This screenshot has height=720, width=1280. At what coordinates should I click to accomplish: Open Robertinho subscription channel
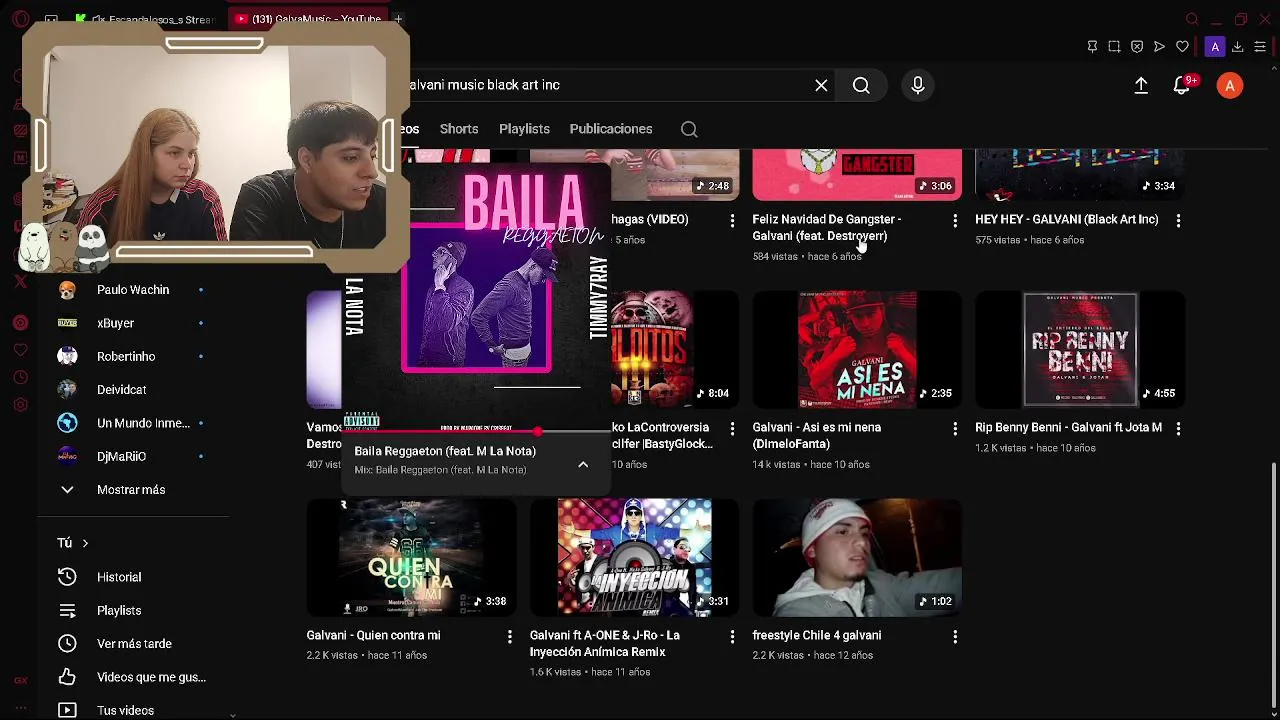pos(133,357)
